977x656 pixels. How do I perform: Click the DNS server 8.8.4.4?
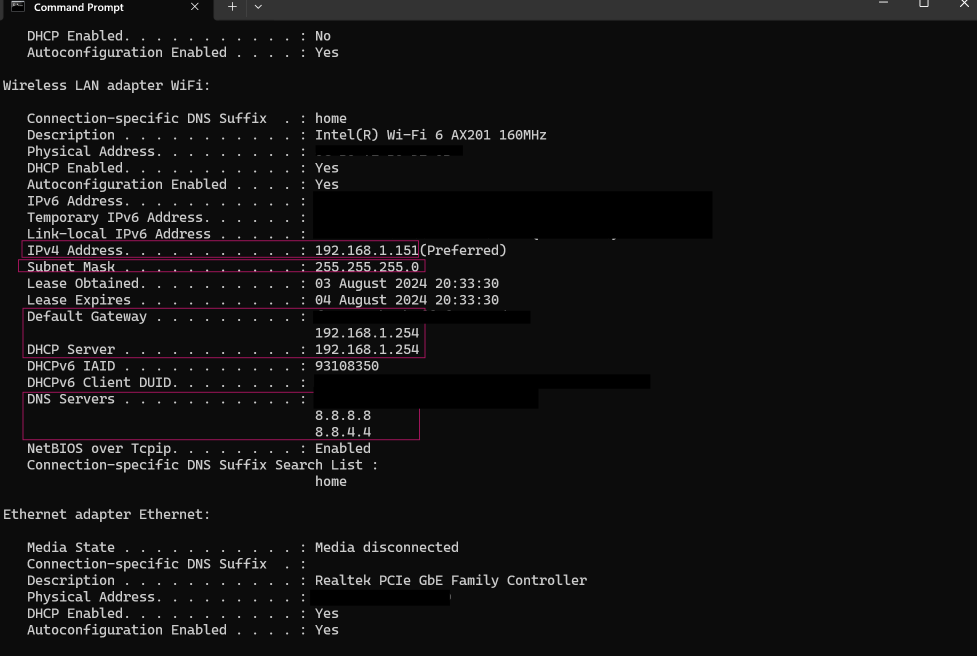[343, 432]
